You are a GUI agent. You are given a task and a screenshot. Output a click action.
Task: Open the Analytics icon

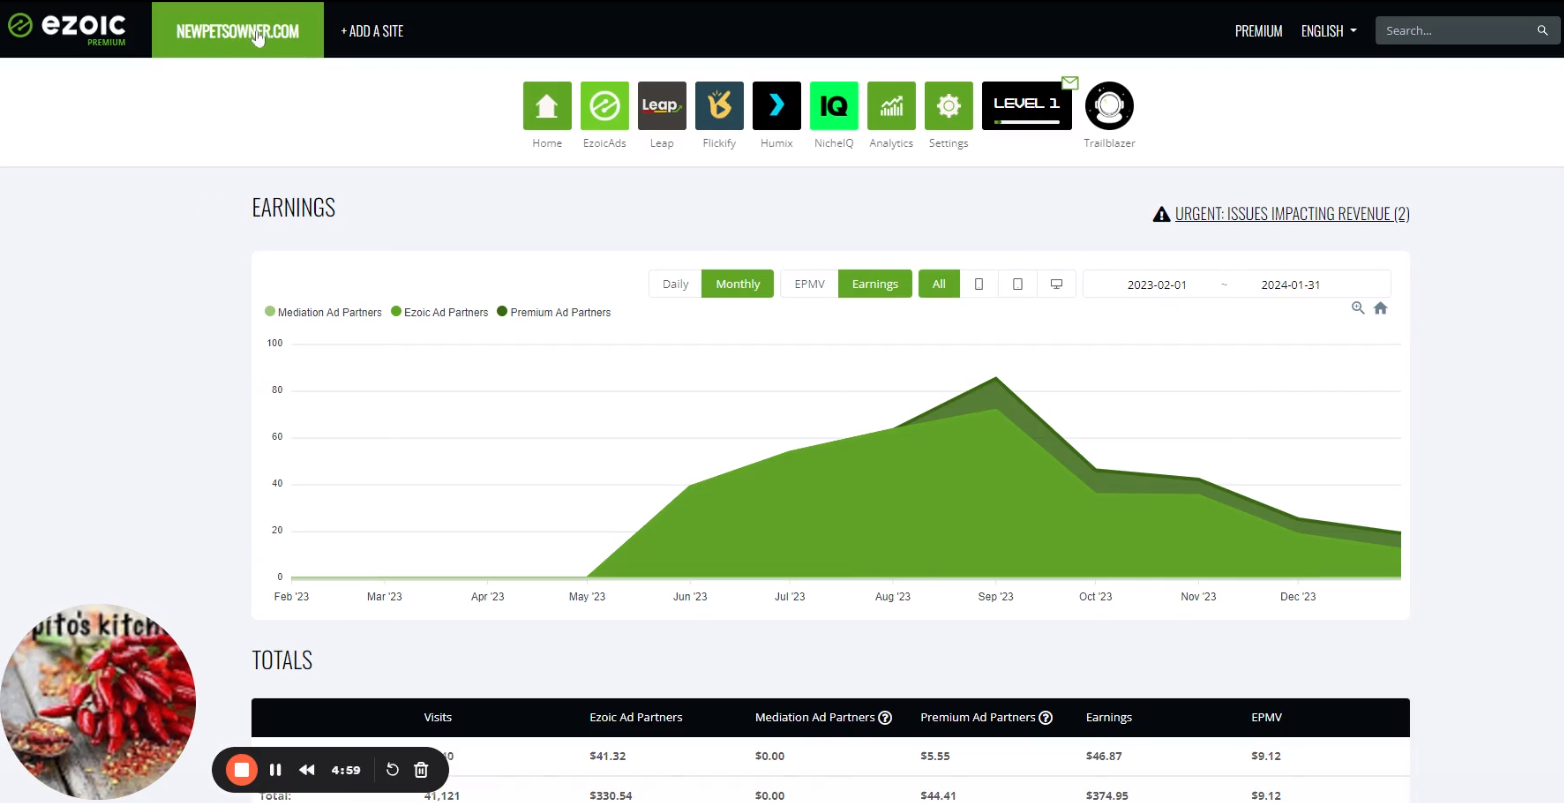(x=892, y=106)
